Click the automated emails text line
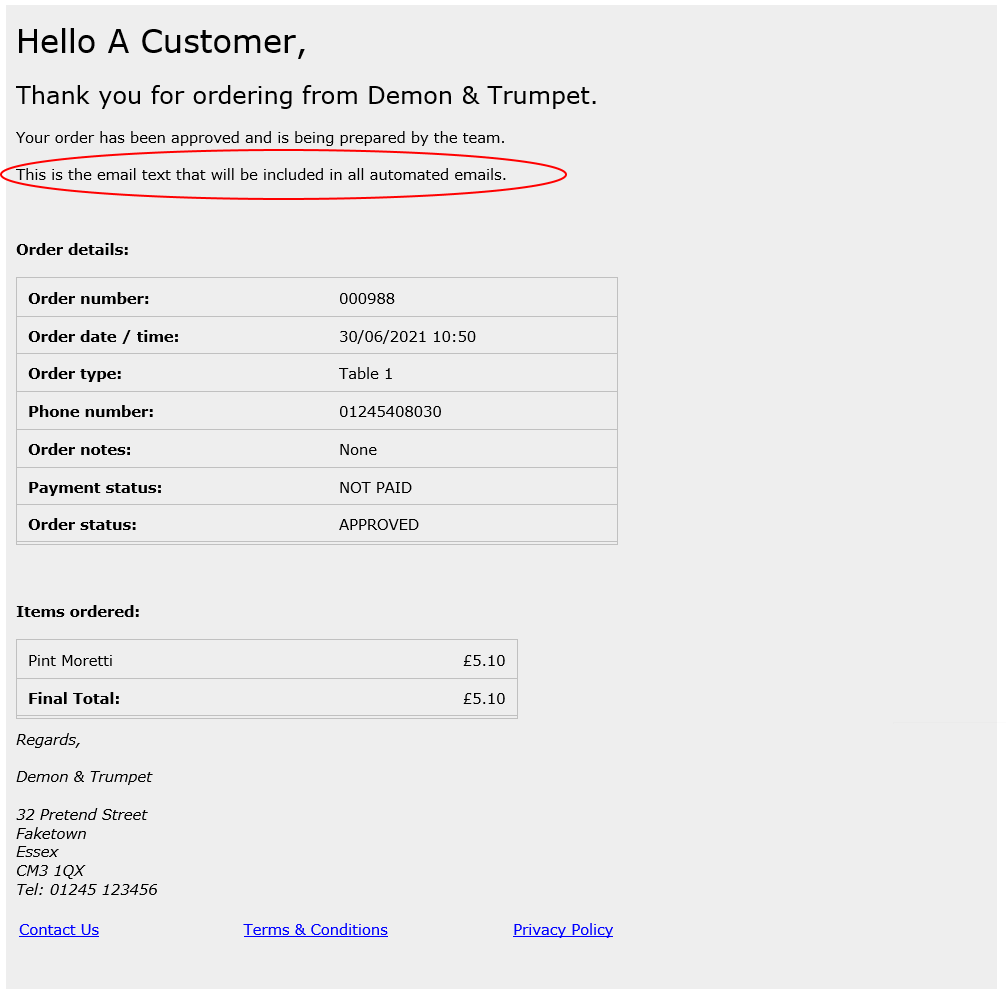 [261, 174]
